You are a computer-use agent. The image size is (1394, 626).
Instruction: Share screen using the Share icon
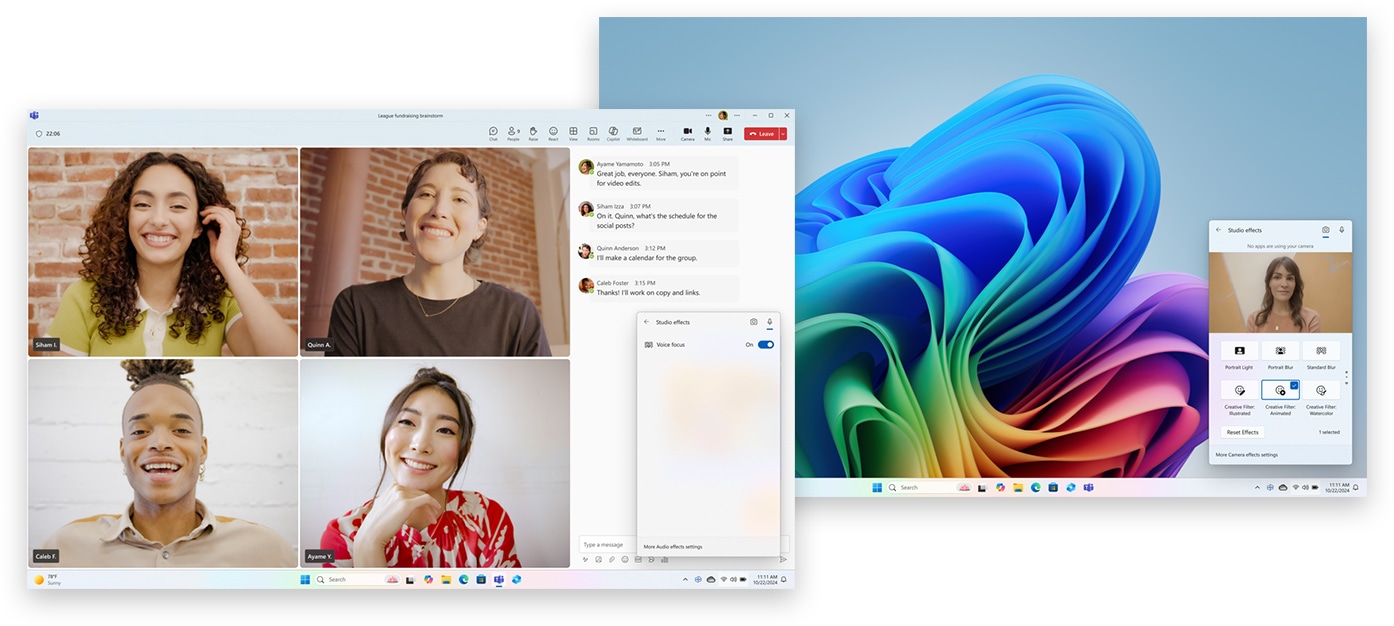(x=727, y=133)
